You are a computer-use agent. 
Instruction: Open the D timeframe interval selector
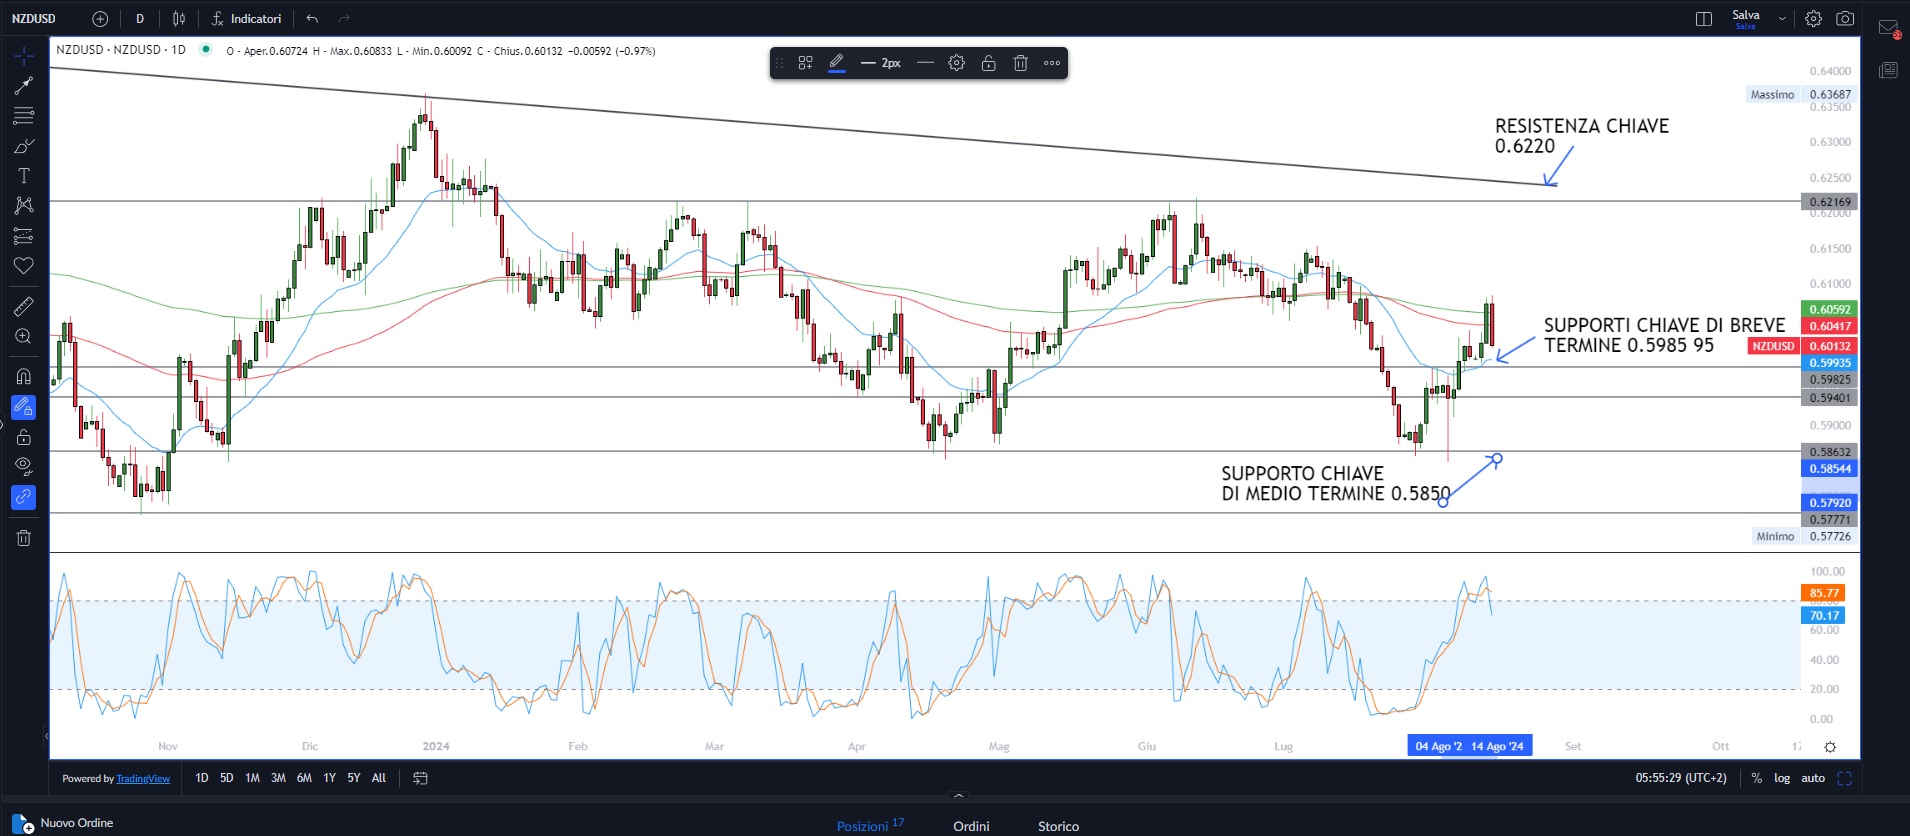pyautogui.click(x=140, y=19)
